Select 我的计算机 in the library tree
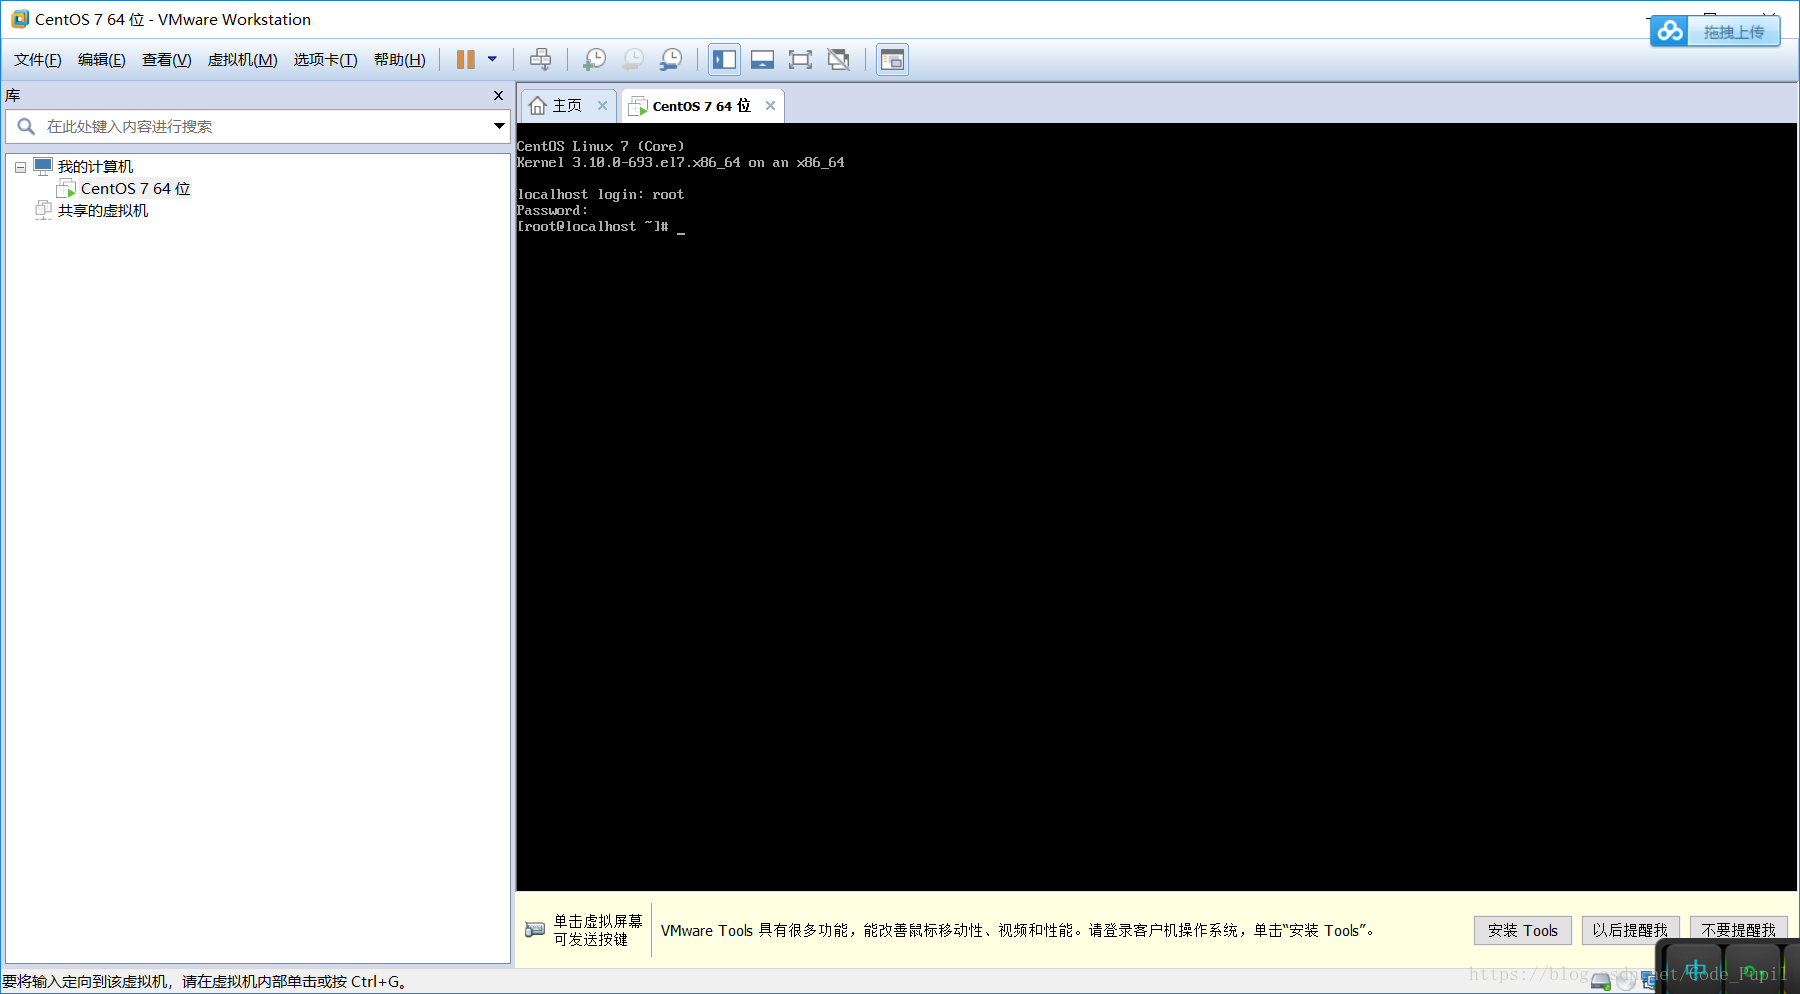 tap(95, 167)
